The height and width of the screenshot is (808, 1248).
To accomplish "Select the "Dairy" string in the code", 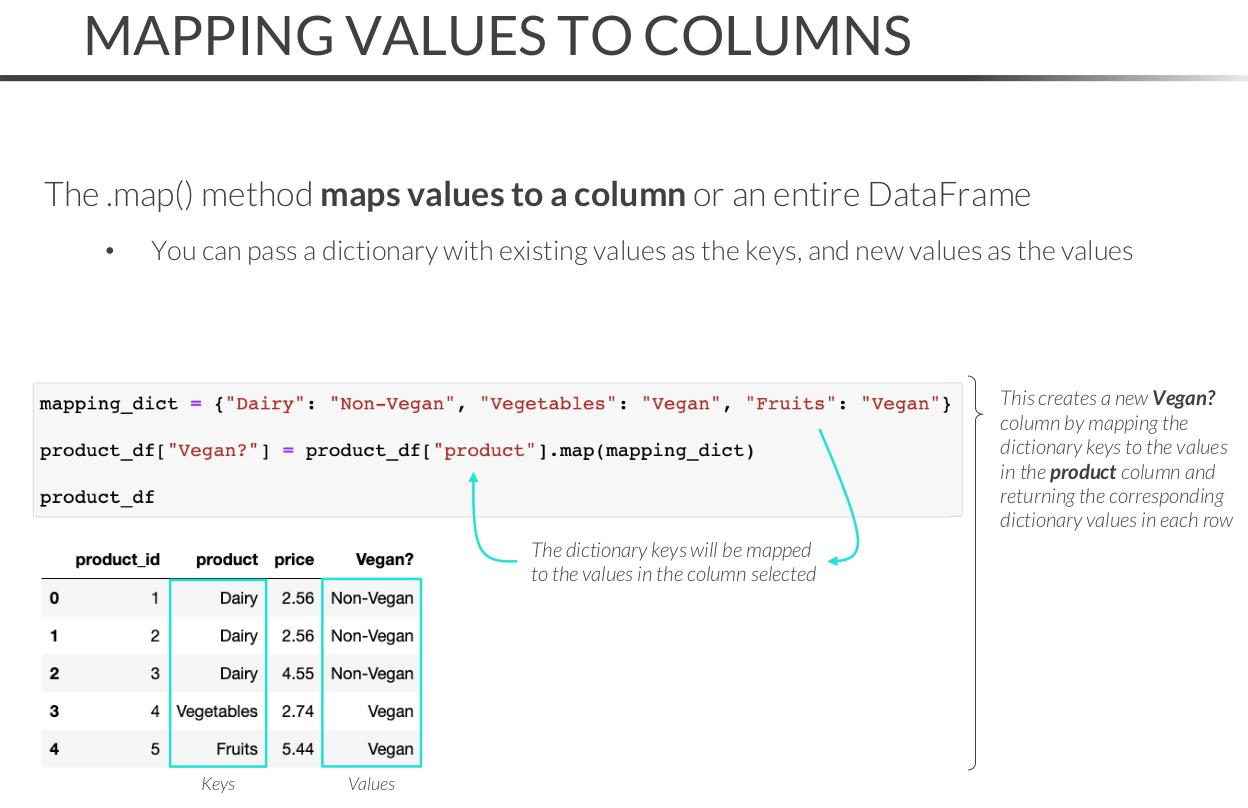I will [266, 404].
